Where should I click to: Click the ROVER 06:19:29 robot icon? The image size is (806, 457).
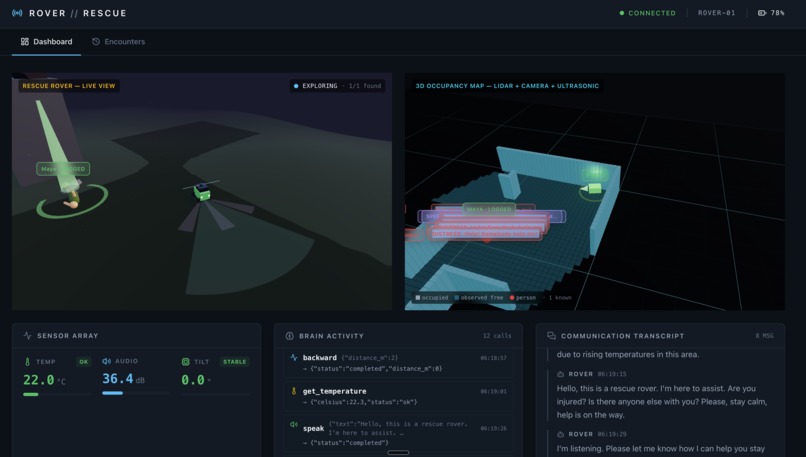click(561, 434)
